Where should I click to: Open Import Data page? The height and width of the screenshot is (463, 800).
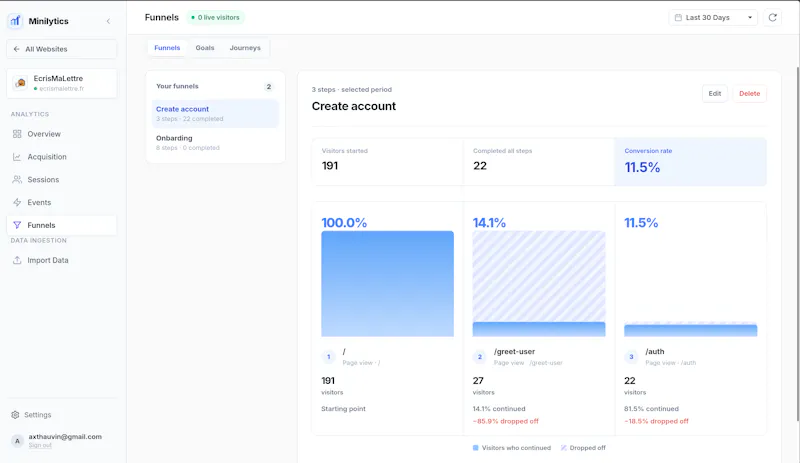[x=62, y=260]
